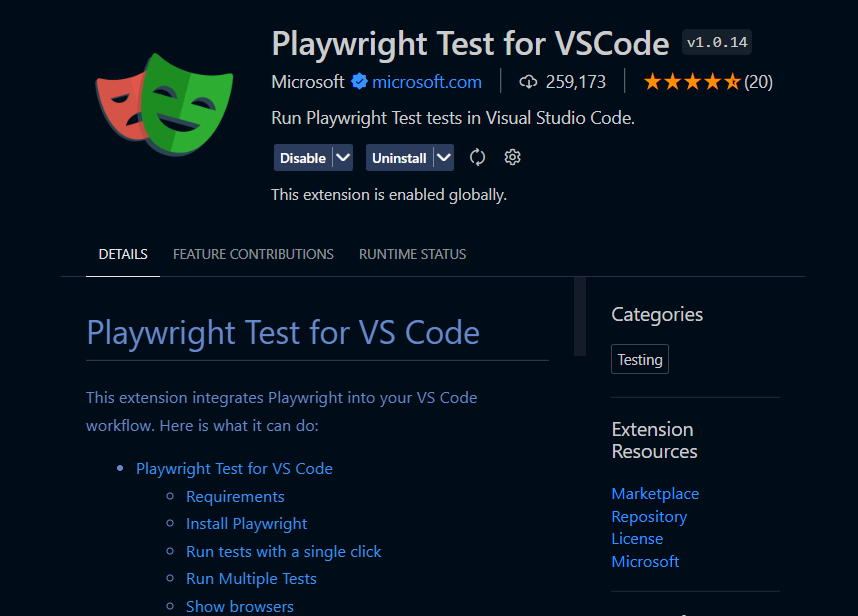Select the Testing category tag
Image resolution: width=858 pixels, height=616 pixels.
tap(640, 359)
